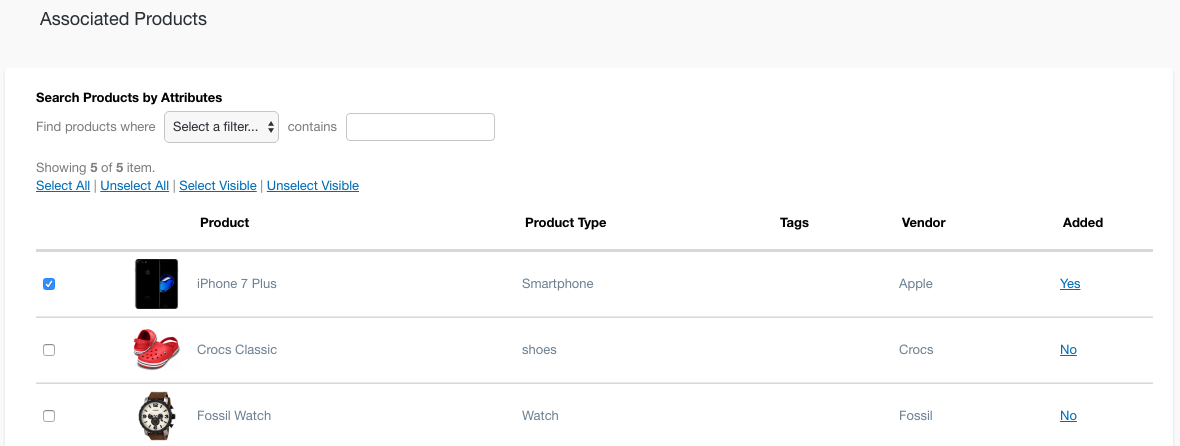The height and width of the screenshot is (446, 1180).
Task: Focus the contains search text field
Action: click(420, 127)
